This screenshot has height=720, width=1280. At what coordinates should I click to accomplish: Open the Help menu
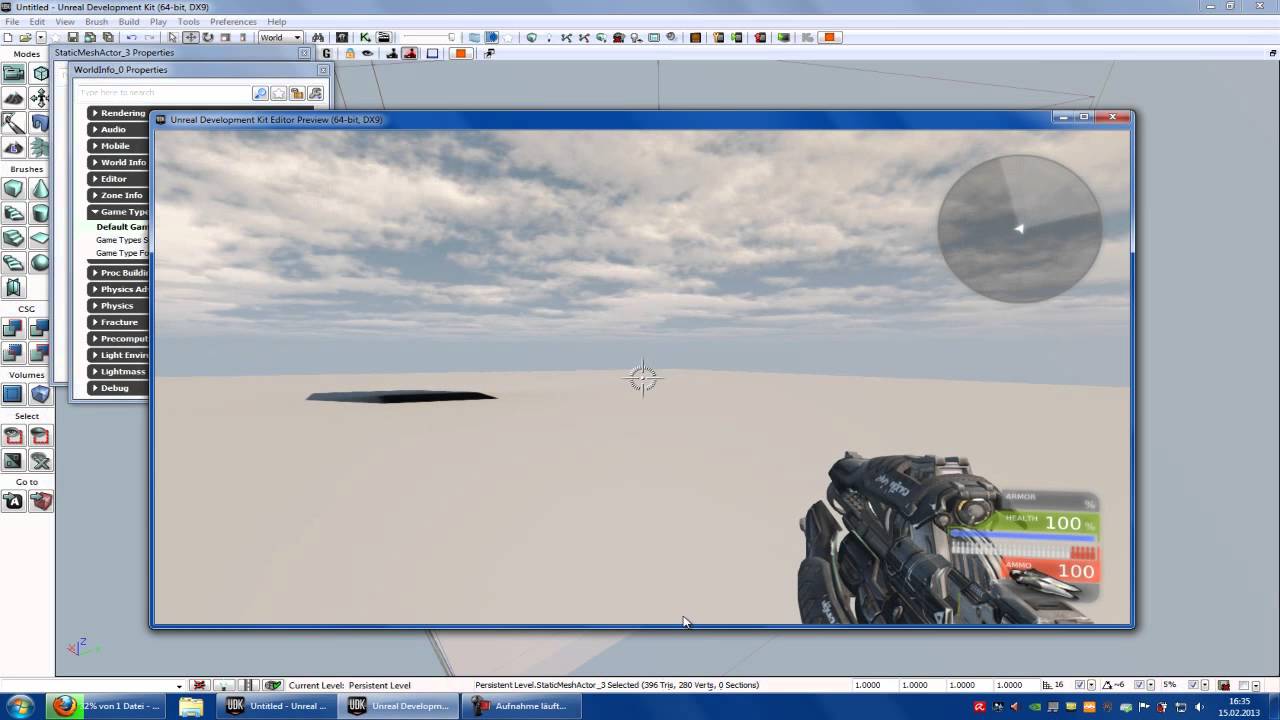(x=277, y=21)
